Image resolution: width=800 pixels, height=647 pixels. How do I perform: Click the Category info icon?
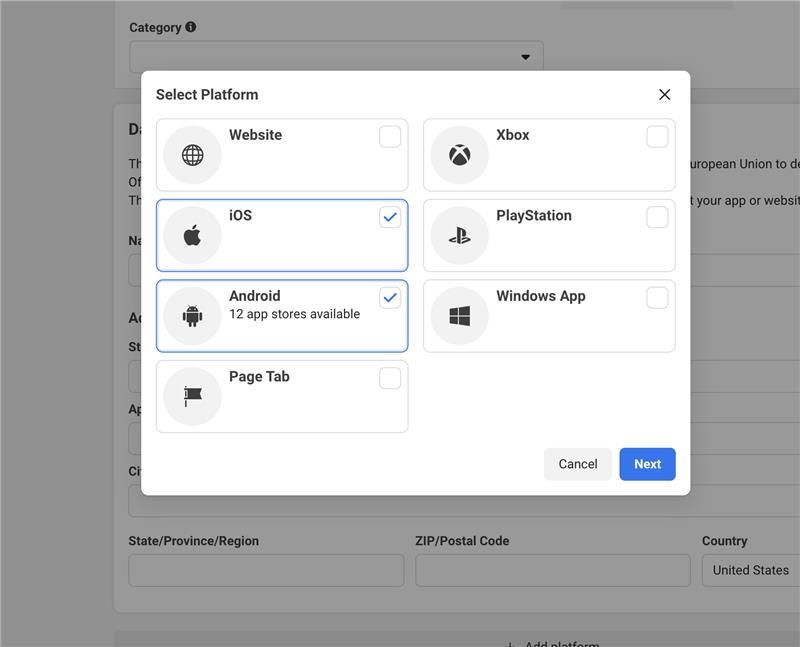click(190, 27)
